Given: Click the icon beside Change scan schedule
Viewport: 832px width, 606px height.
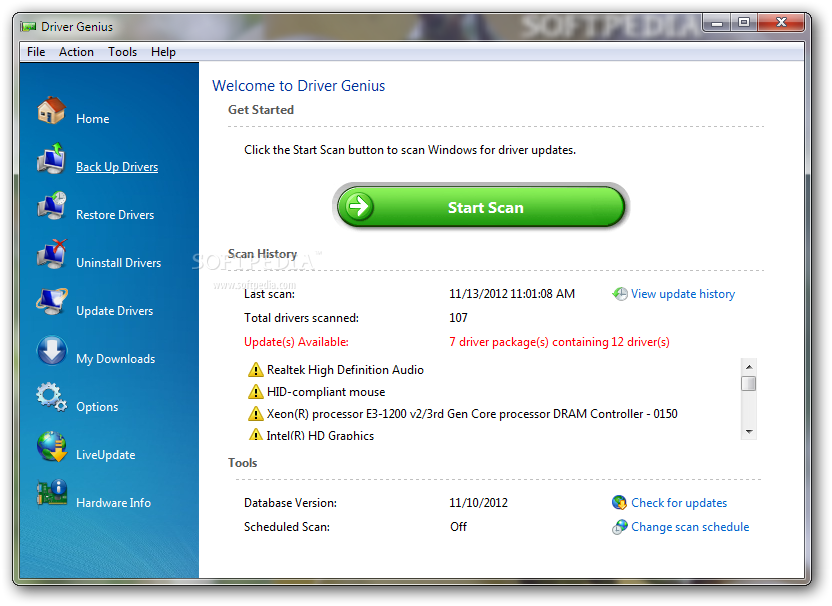Looking at the screenshot, I should [x=619, y=526].
